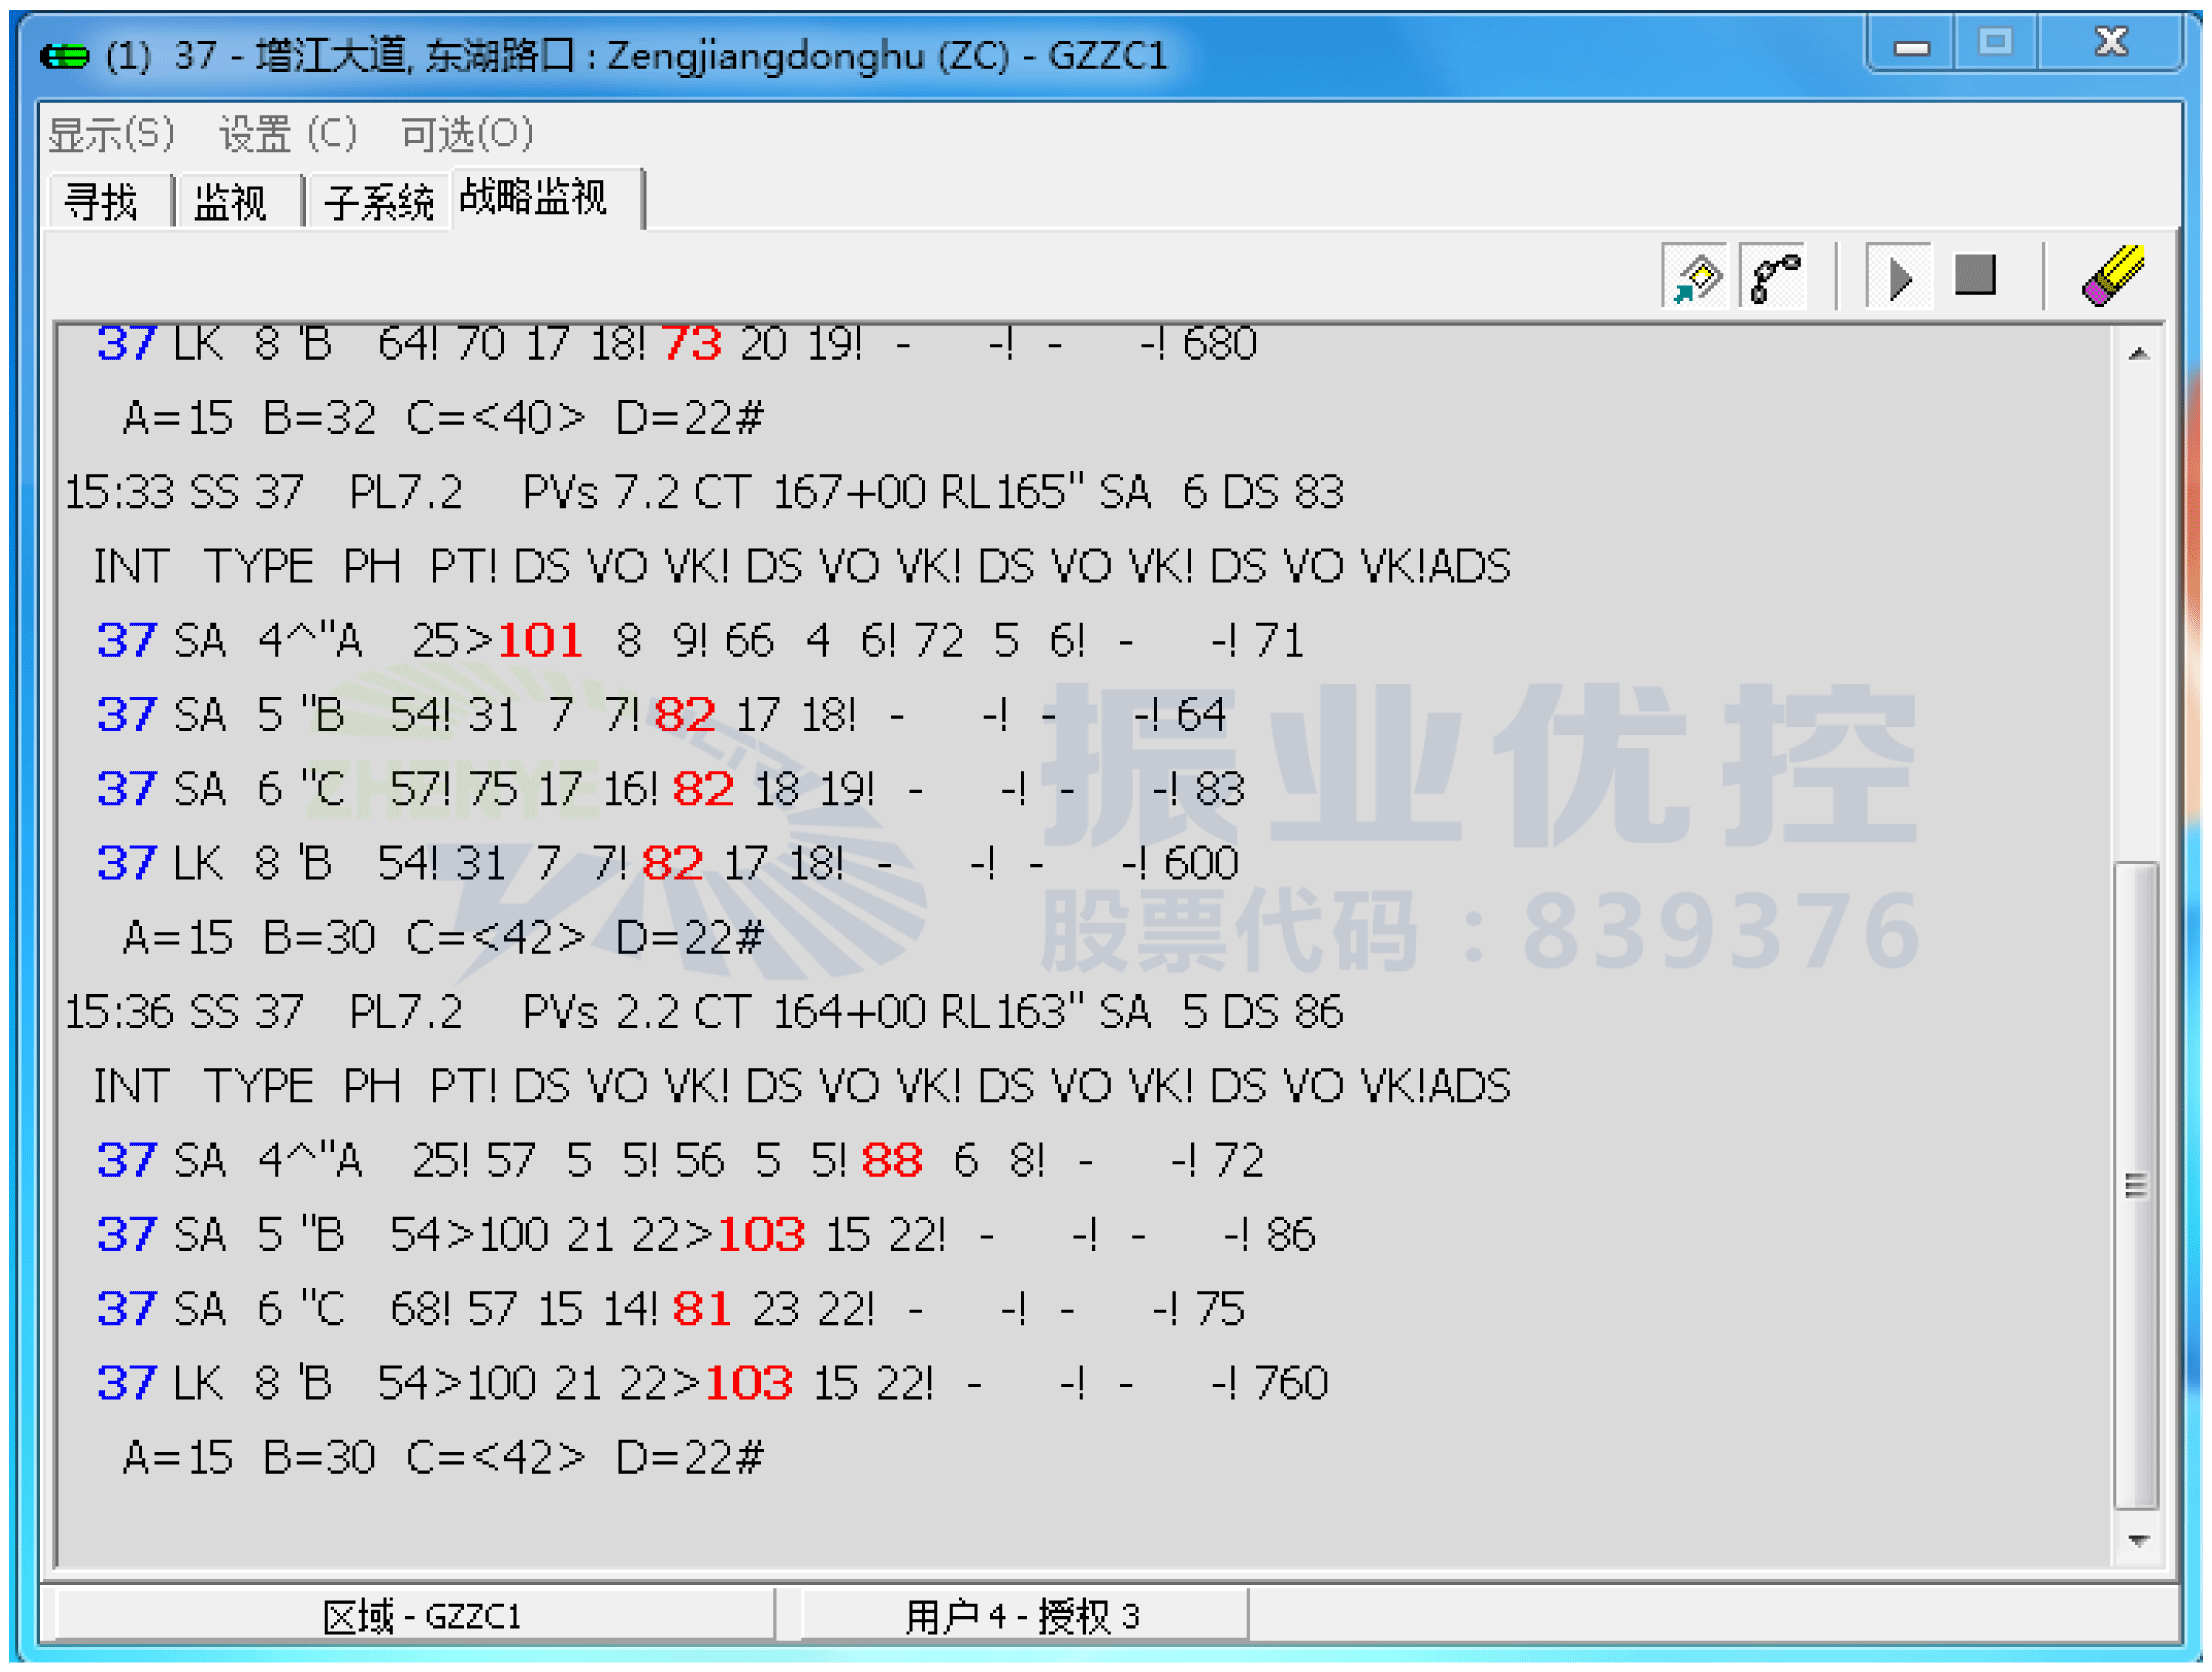Click the line A=15 B=32 C=<40> D=22#

click(443, 419)
